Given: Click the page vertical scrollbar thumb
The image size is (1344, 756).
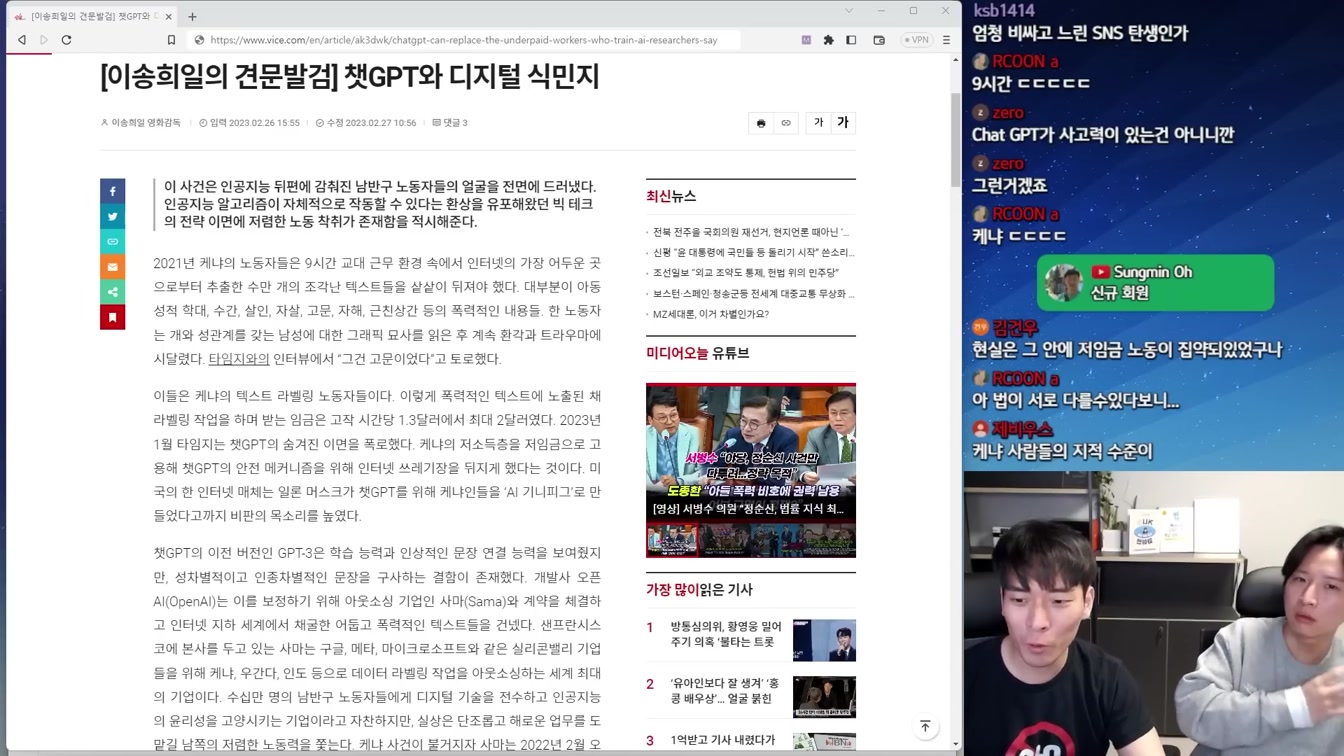Looking at the screenshot, I should point(955,140).
